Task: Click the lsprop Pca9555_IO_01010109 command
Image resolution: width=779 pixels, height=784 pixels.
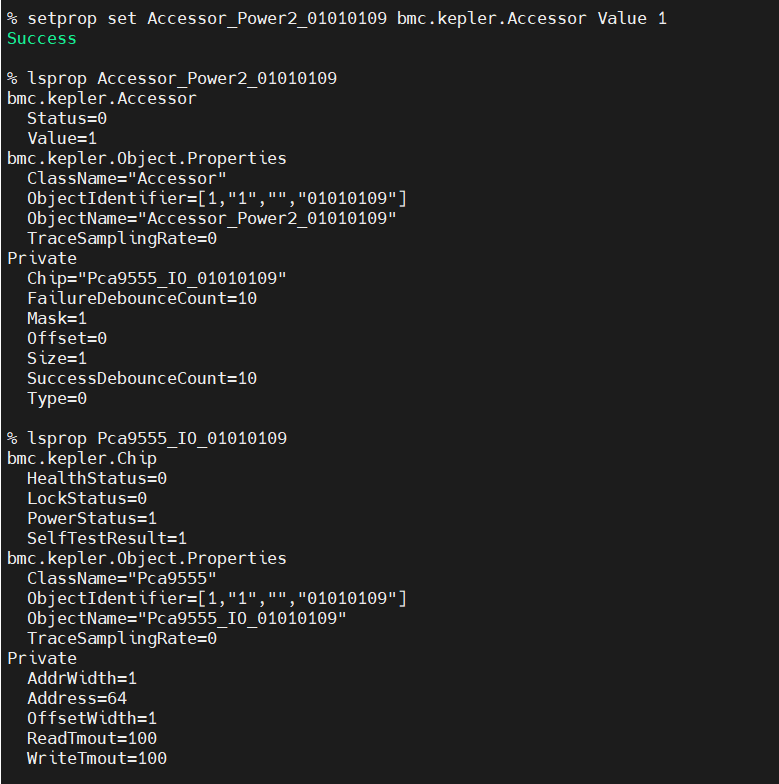Action: coord(146,438)
